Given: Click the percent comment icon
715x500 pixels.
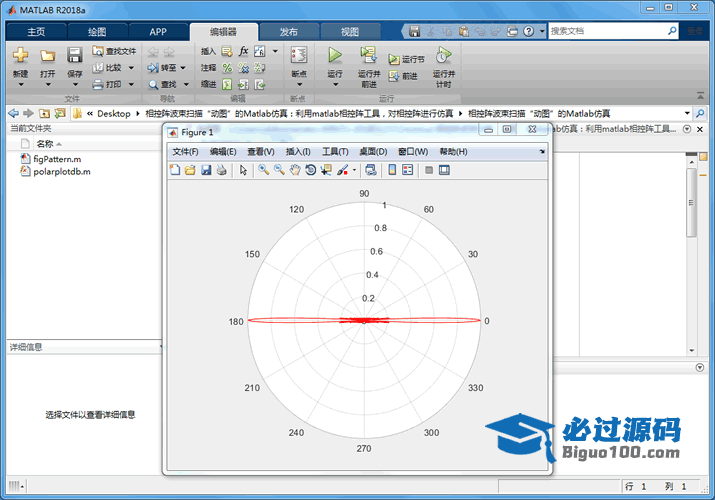Looking at the screenshot, I should coord(227,68).
